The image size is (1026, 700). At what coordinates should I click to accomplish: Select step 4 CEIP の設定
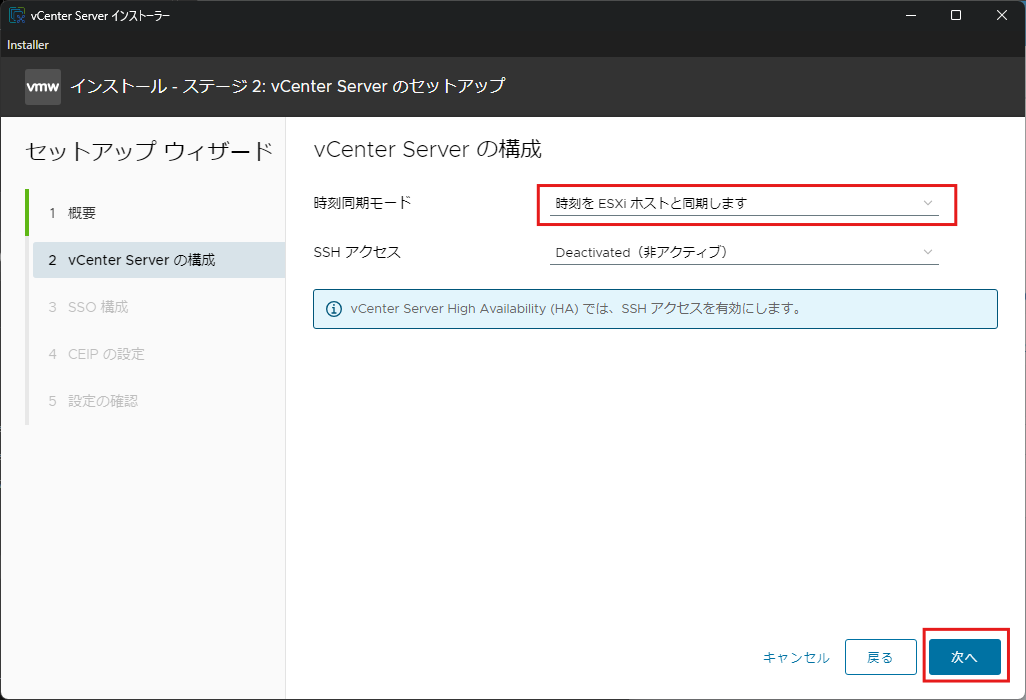click(158, 354)
